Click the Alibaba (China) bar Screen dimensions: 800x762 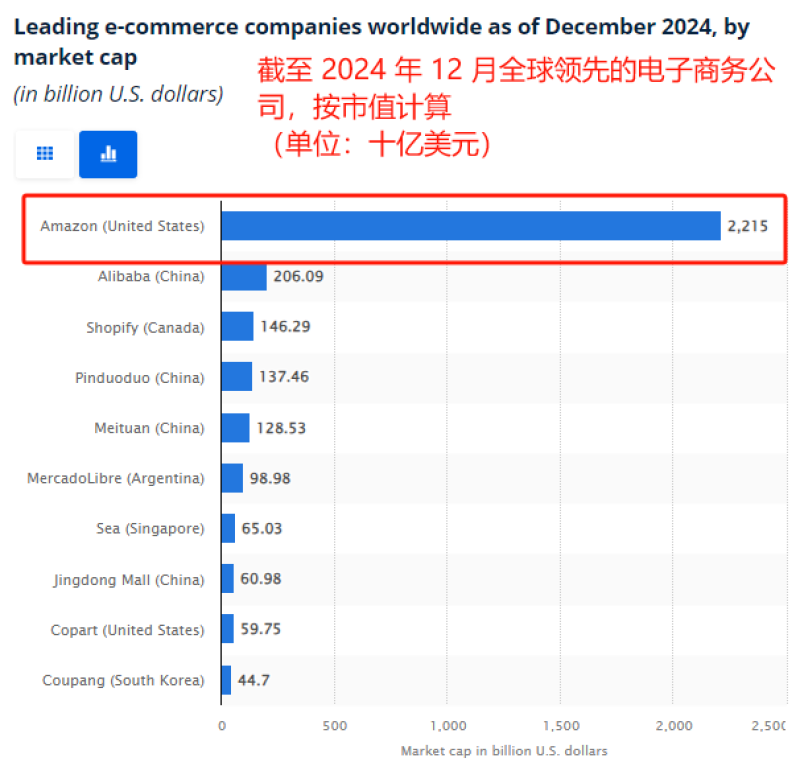click(244, 276)
